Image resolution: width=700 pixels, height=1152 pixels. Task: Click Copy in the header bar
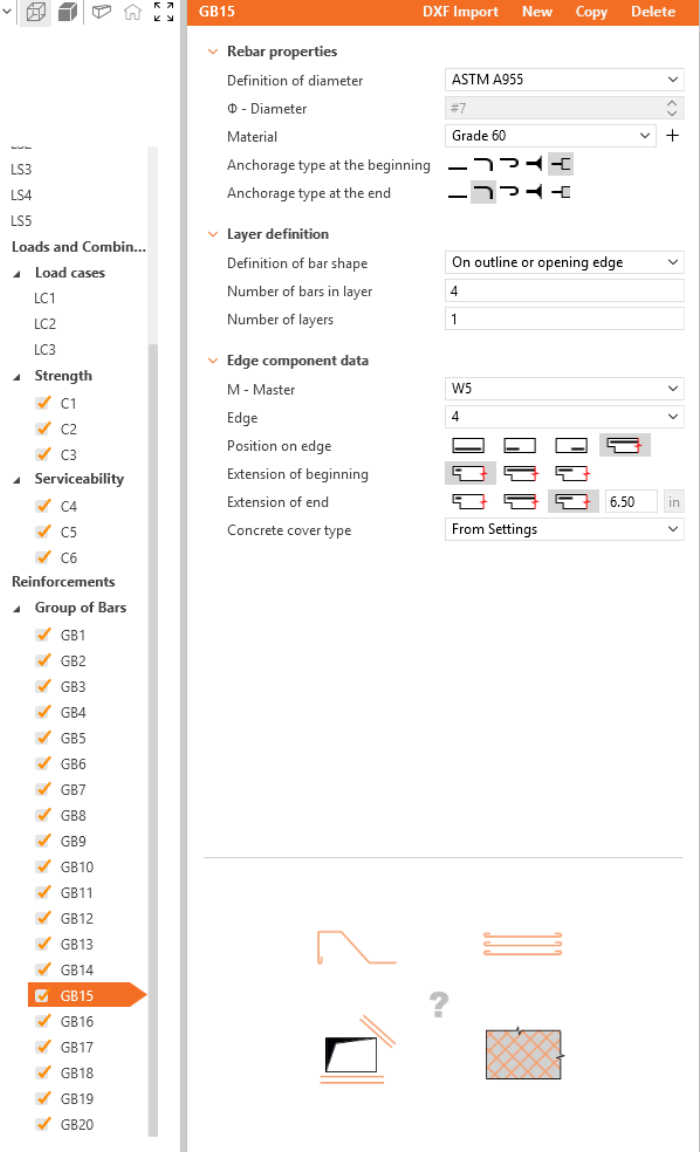(x=591, y=12)
